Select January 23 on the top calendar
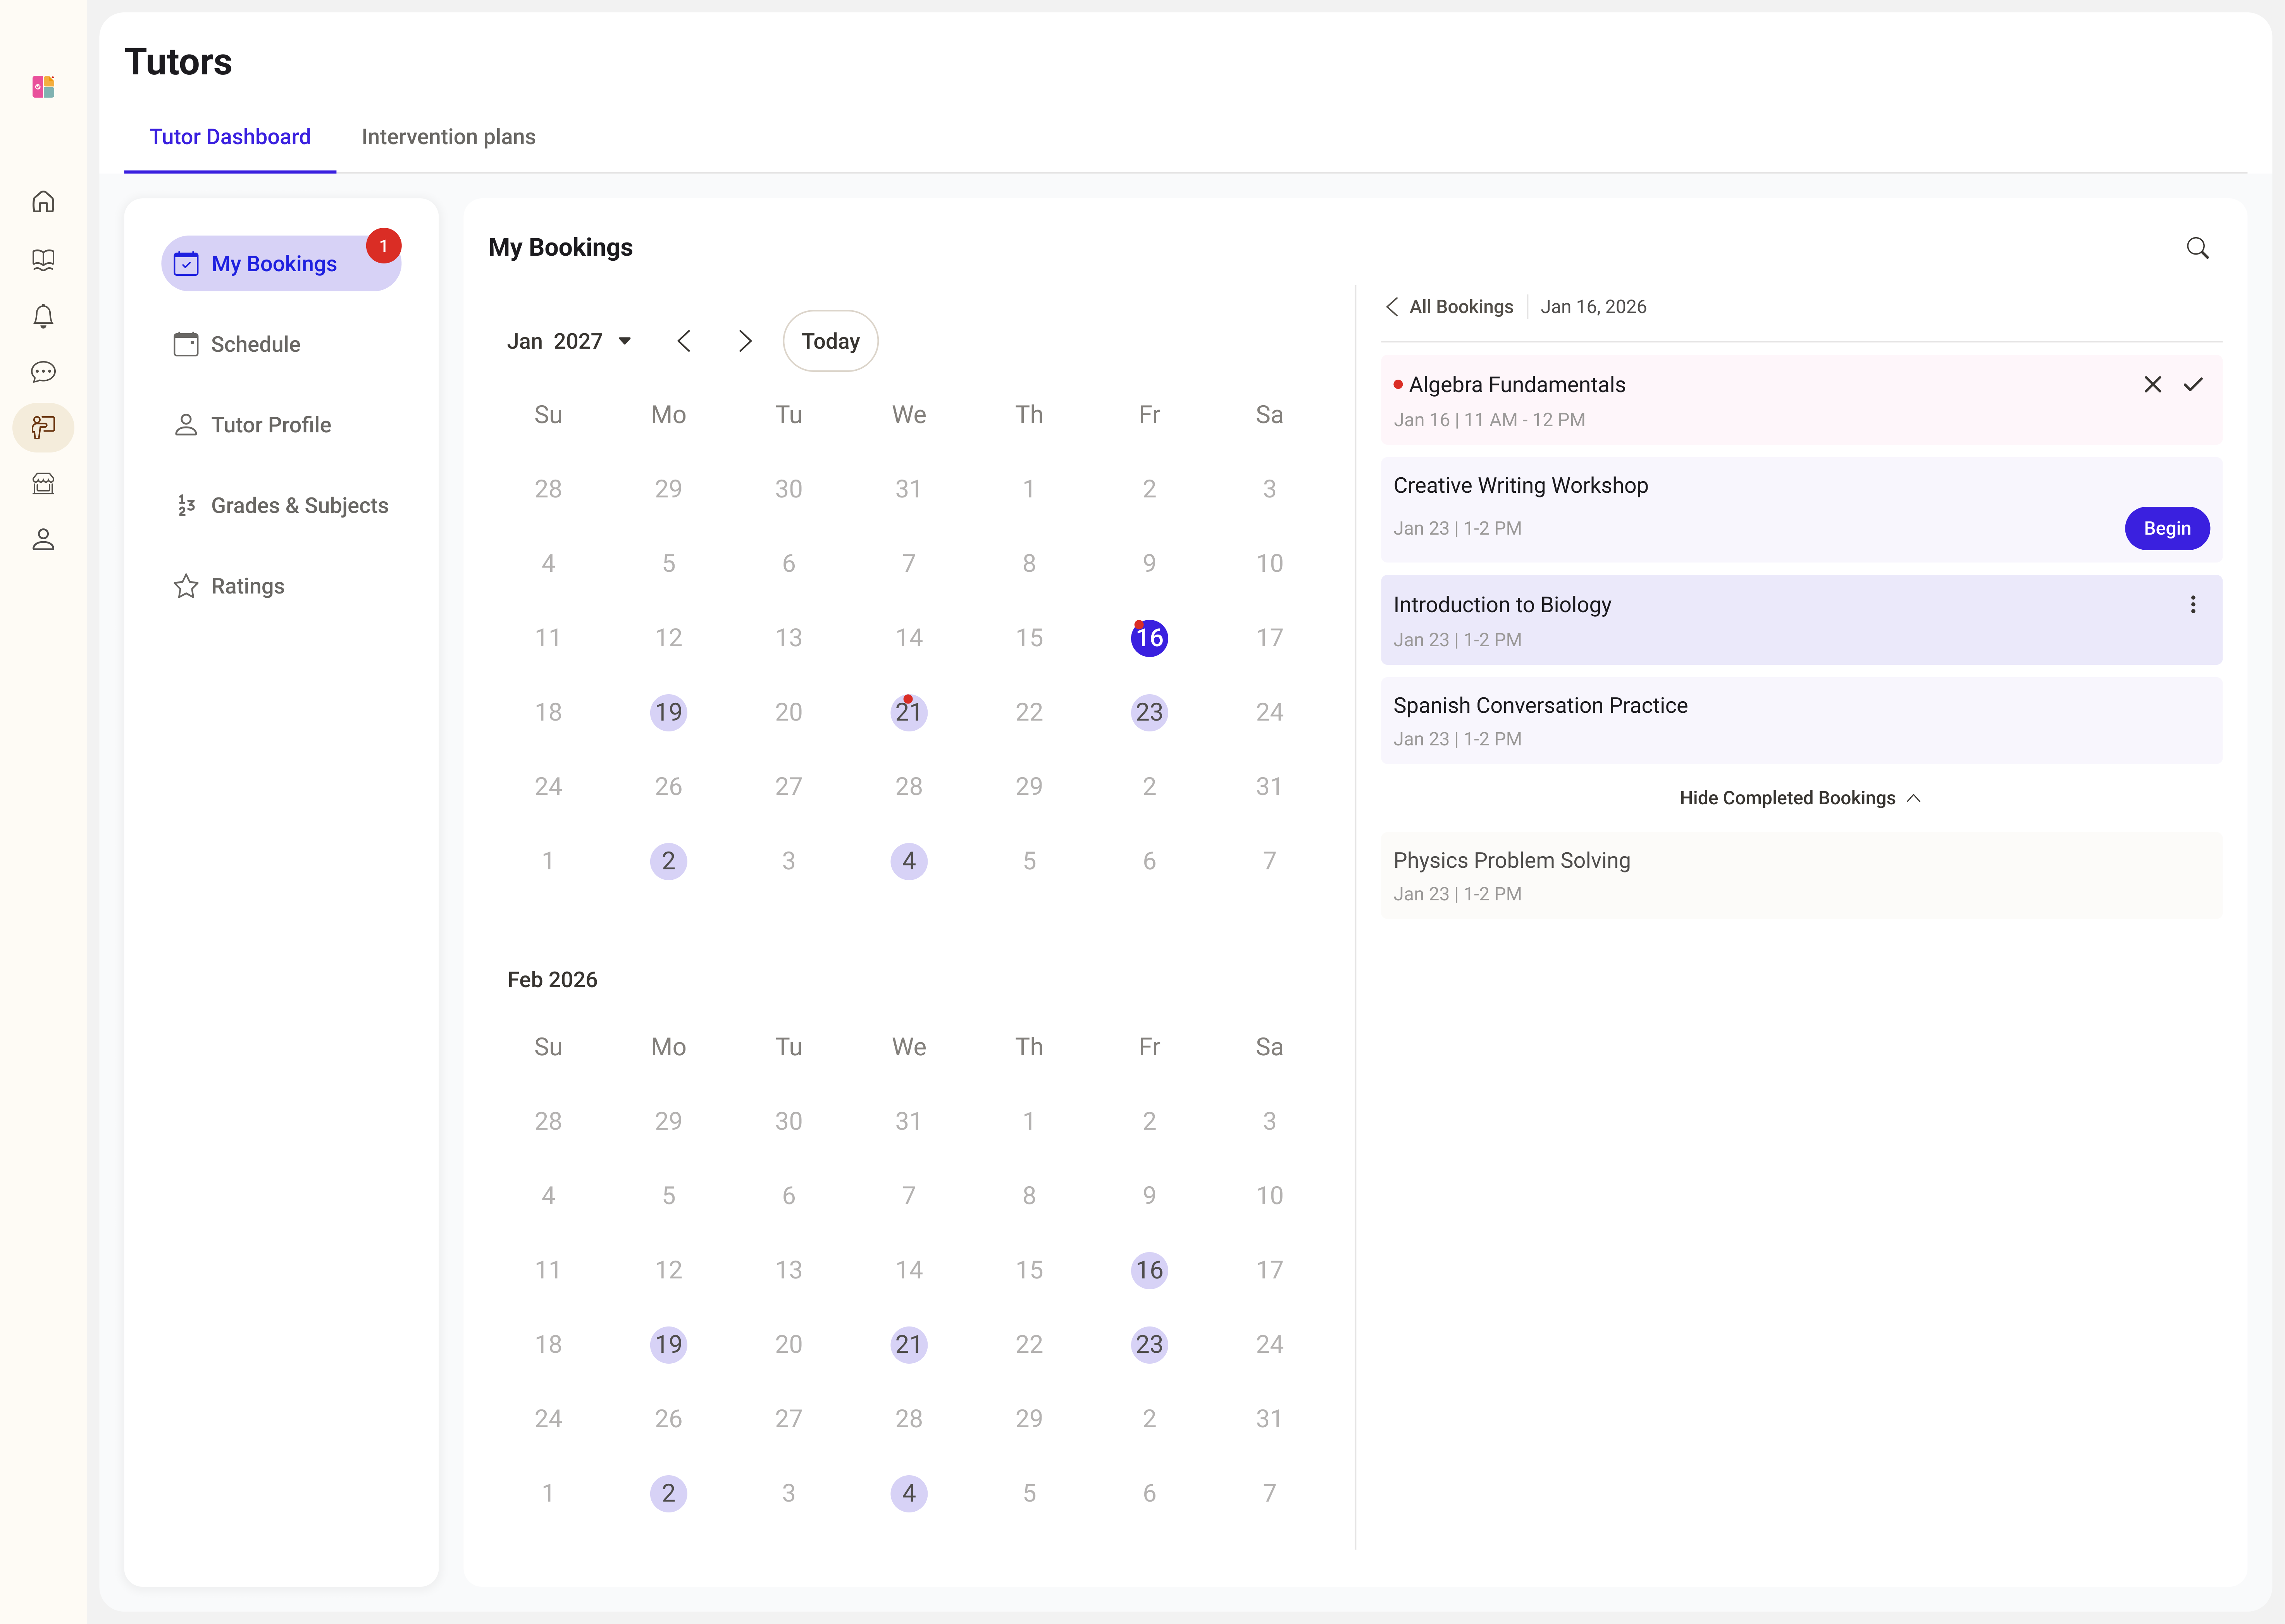 [1149, 712]
